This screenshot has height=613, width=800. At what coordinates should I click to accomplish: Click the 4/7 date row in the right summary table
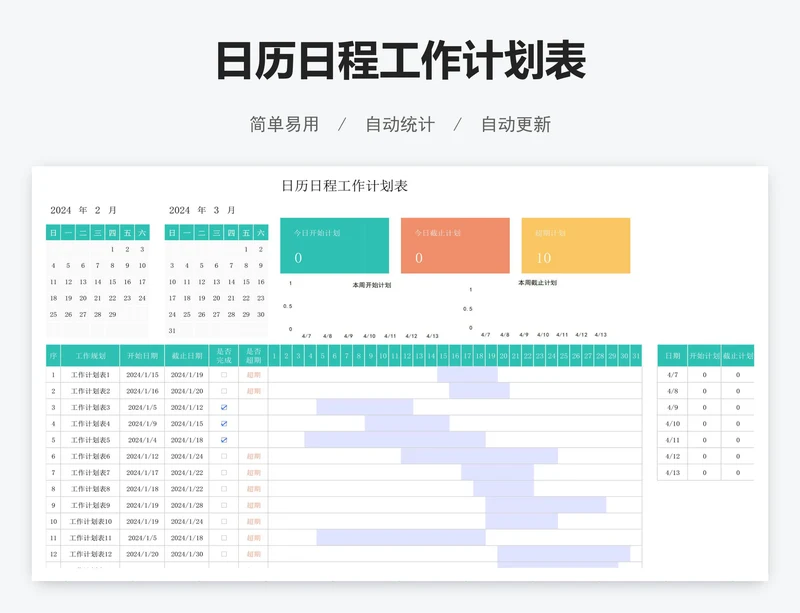click(673, 375)
